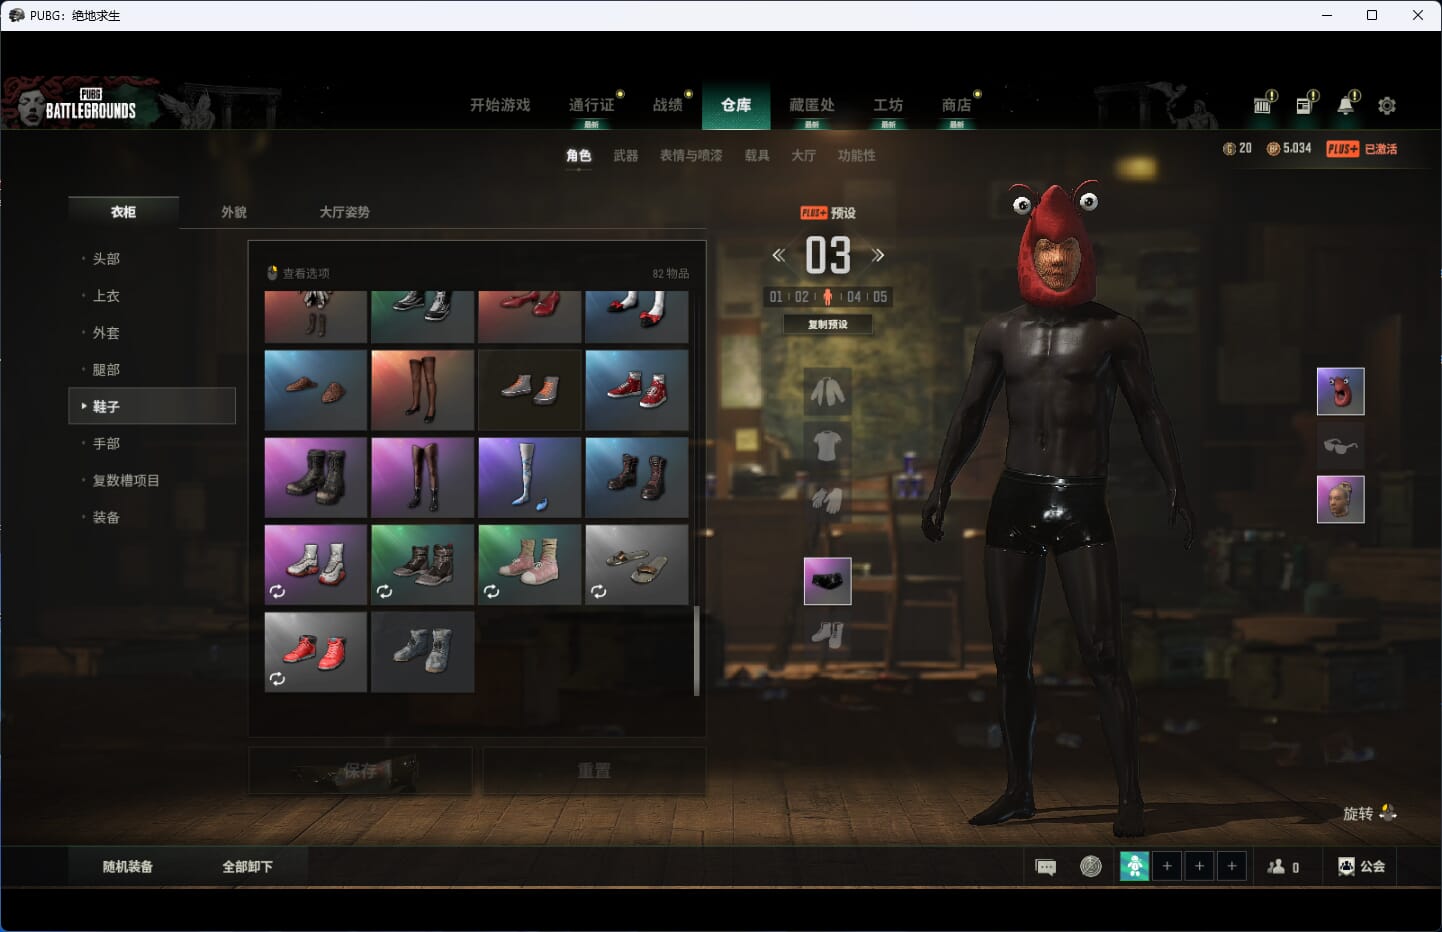This screenshot has width=1442, height=932.
Task: Choose the red shoes item in last row
Action: coord(315,652)
